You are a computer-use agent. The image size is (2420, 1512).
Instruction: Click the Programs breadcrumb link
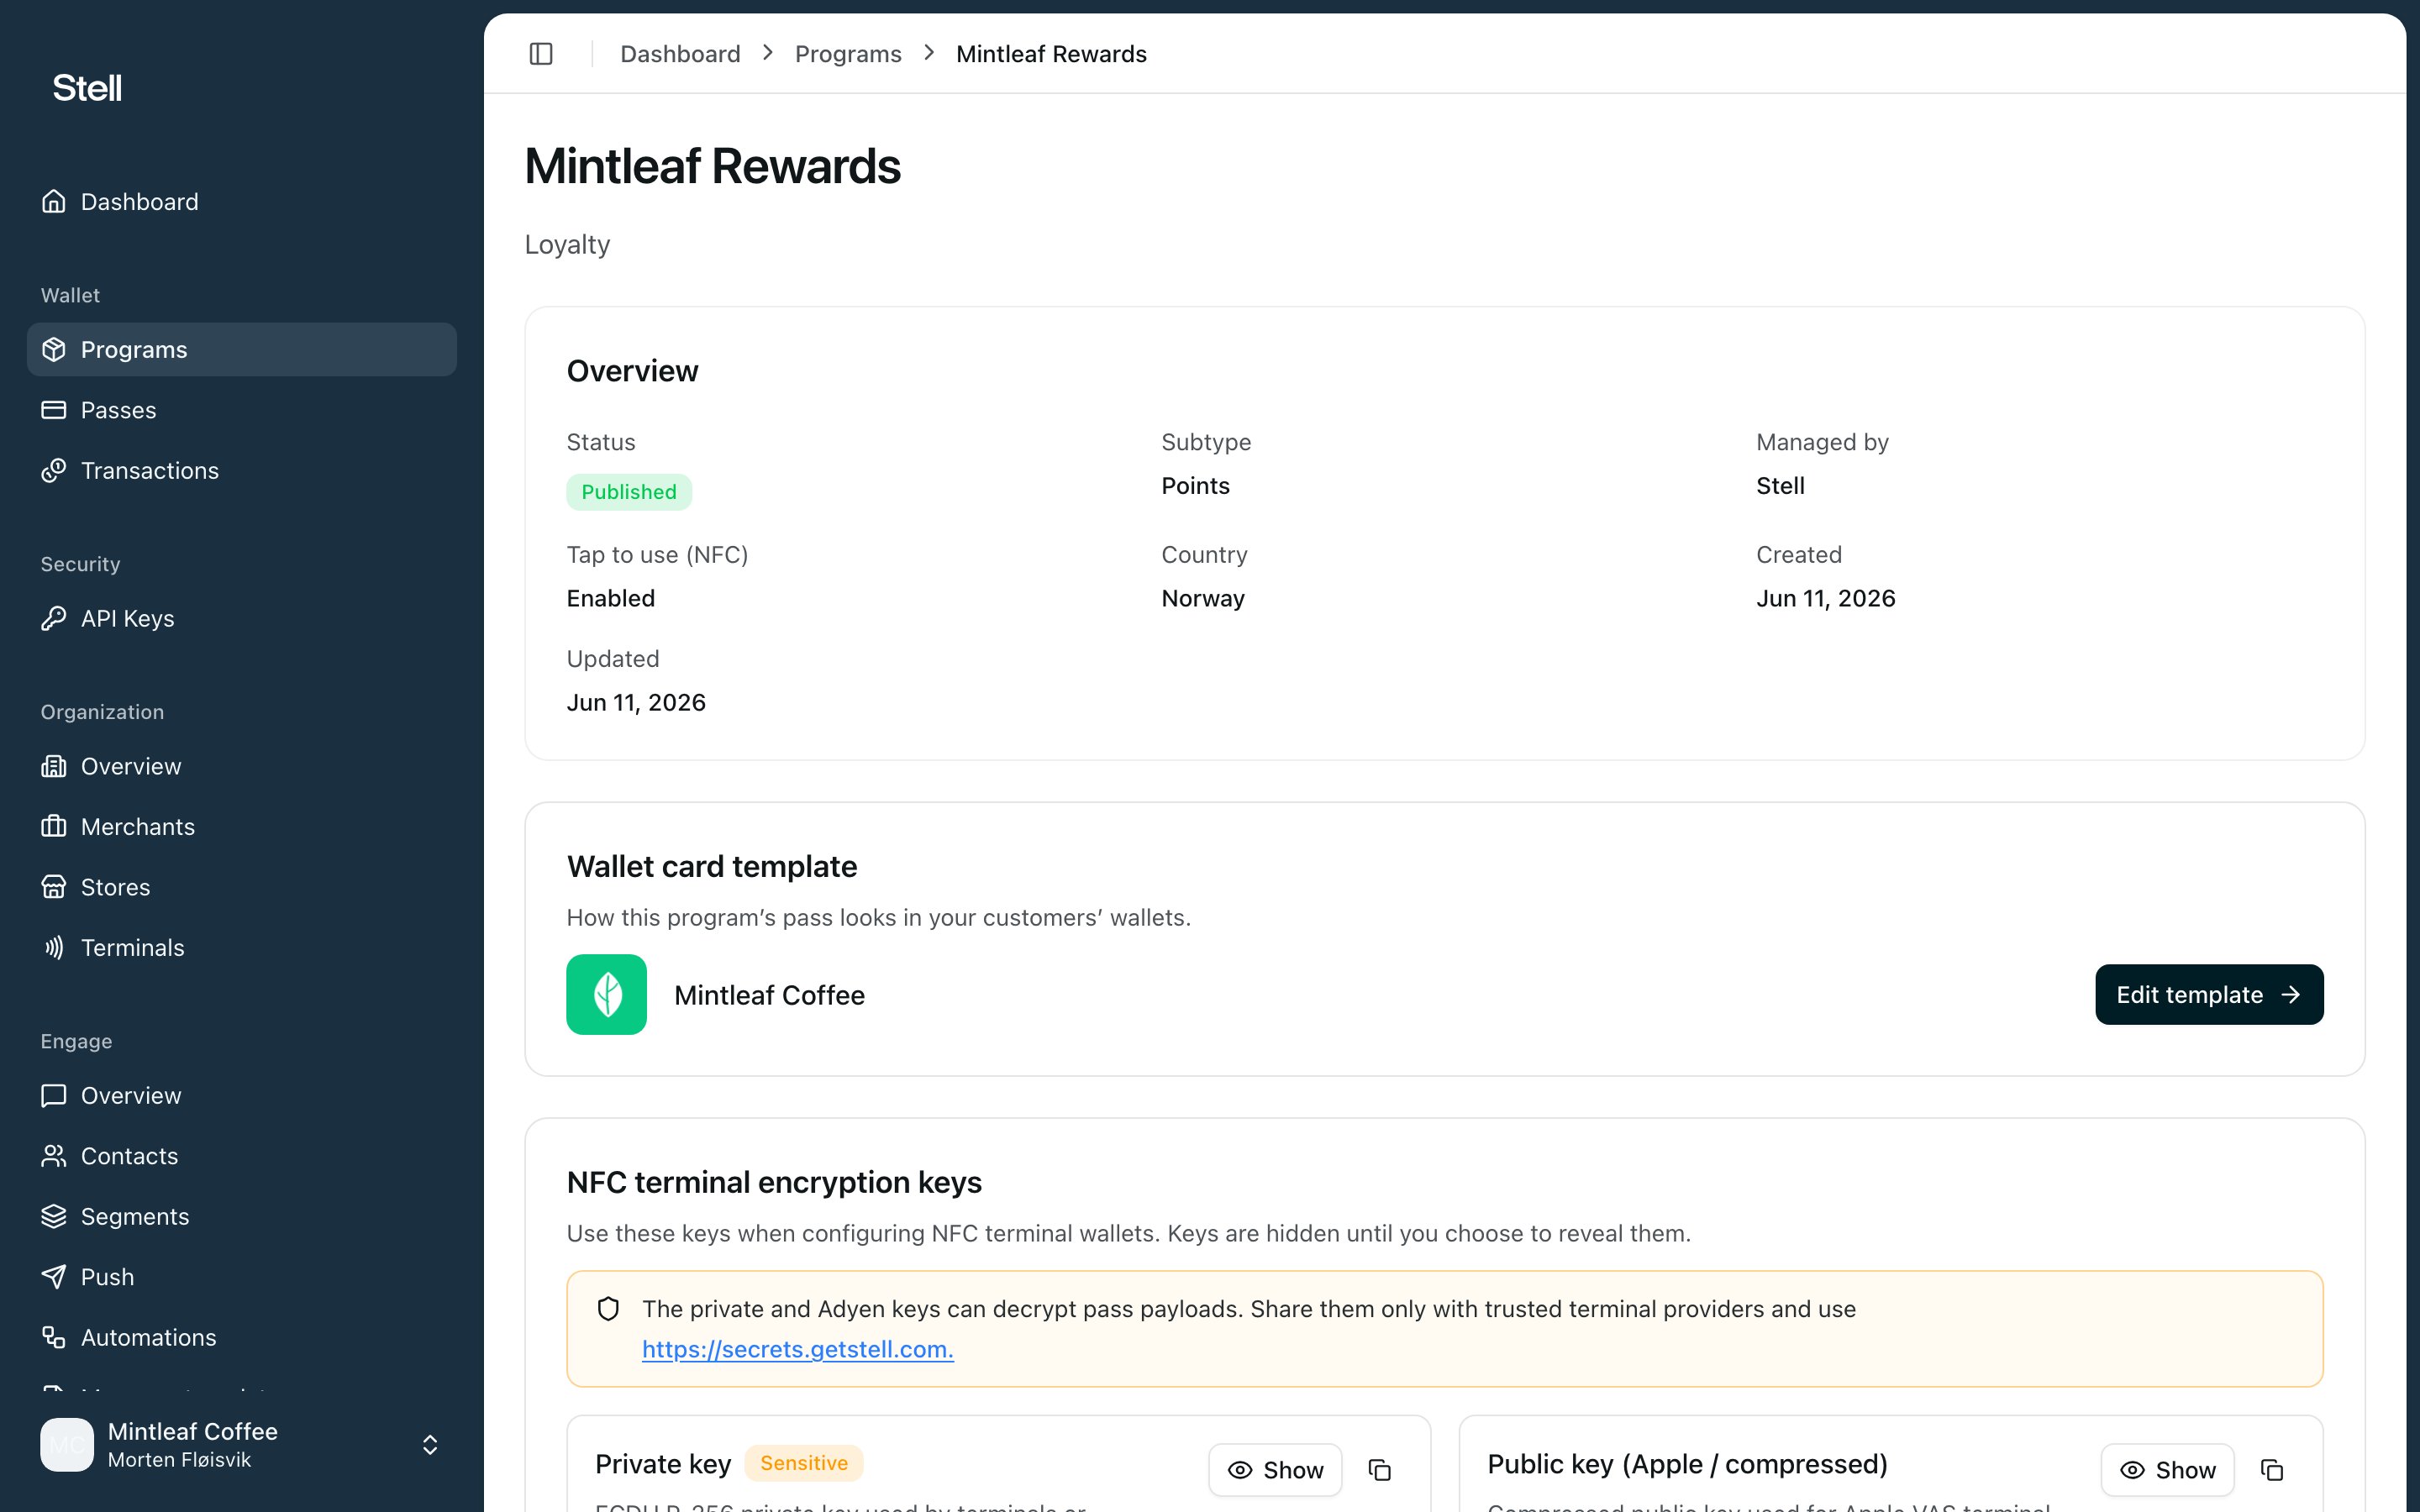(x=848, y=54)
